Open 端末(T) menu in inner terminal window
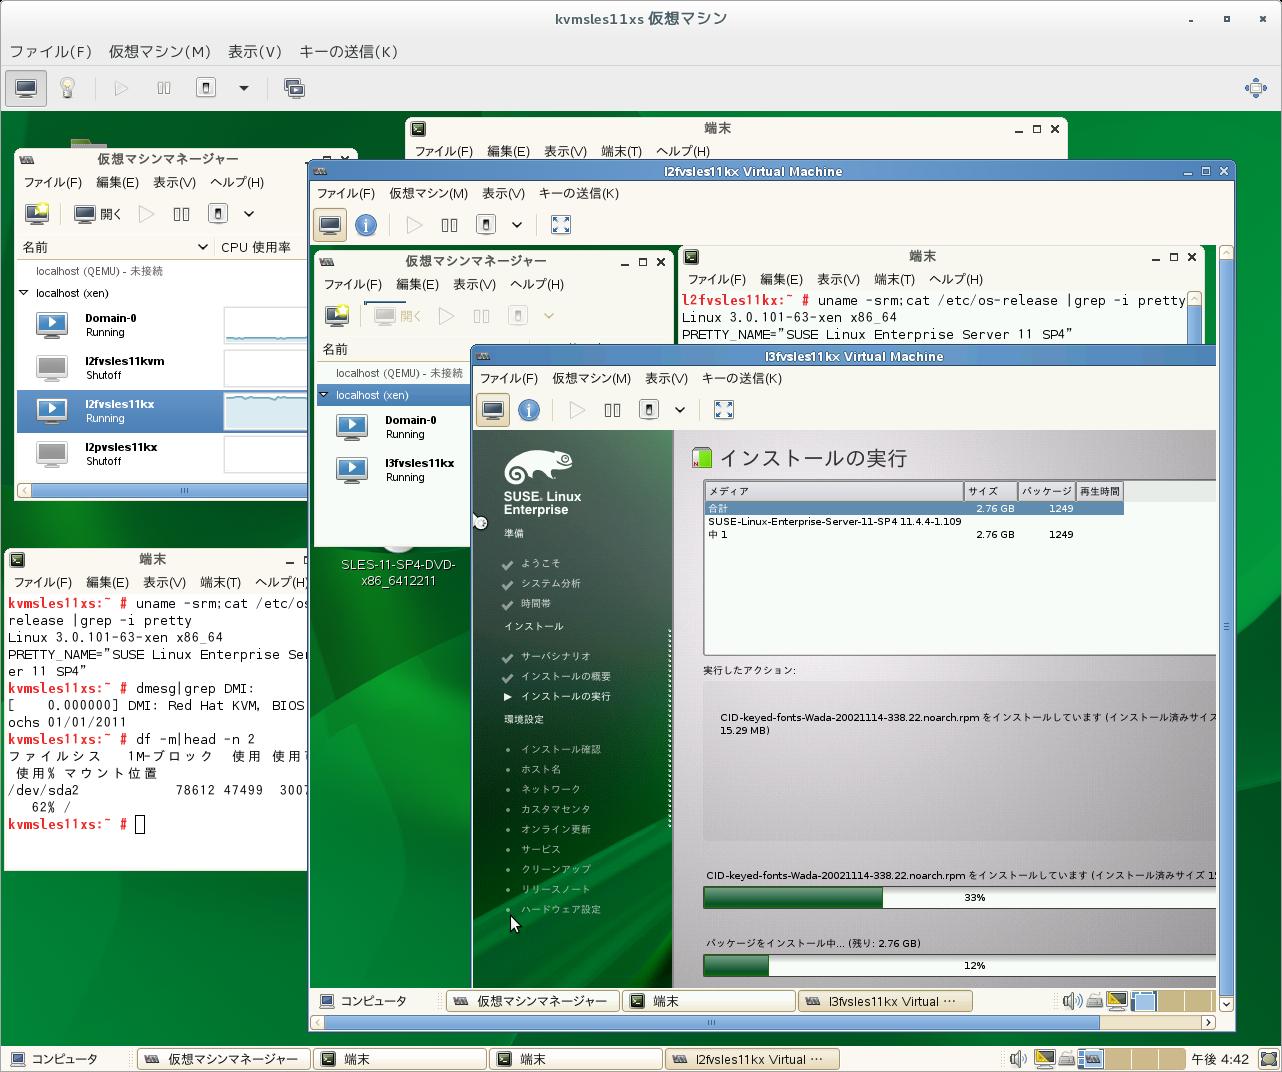The height and width of the screenshot is (1072, 1282). (894, 279)
